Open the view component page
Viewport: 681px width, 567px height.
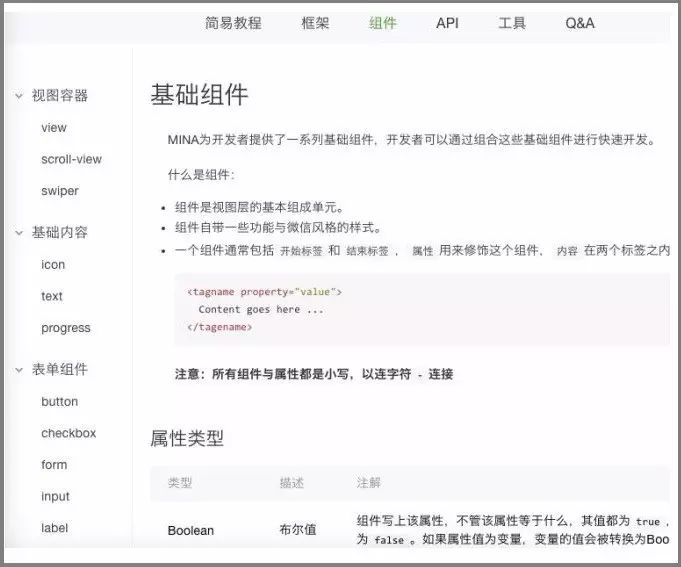[x=54, y=128]
